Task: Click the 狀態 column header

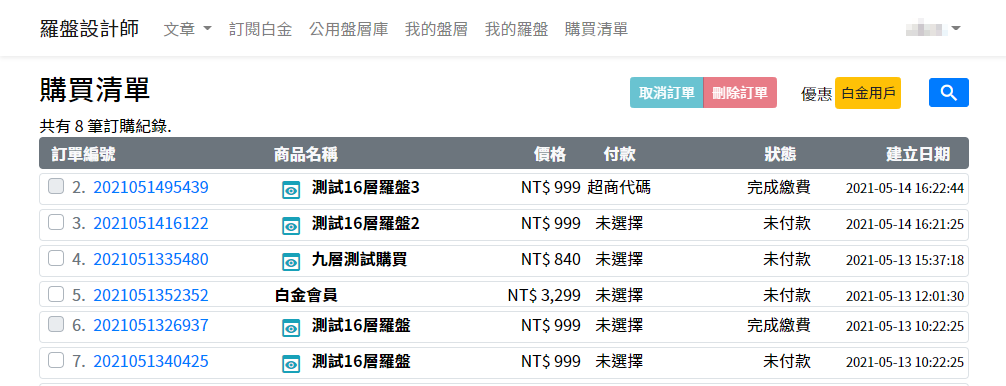Action: click(780, 154)
